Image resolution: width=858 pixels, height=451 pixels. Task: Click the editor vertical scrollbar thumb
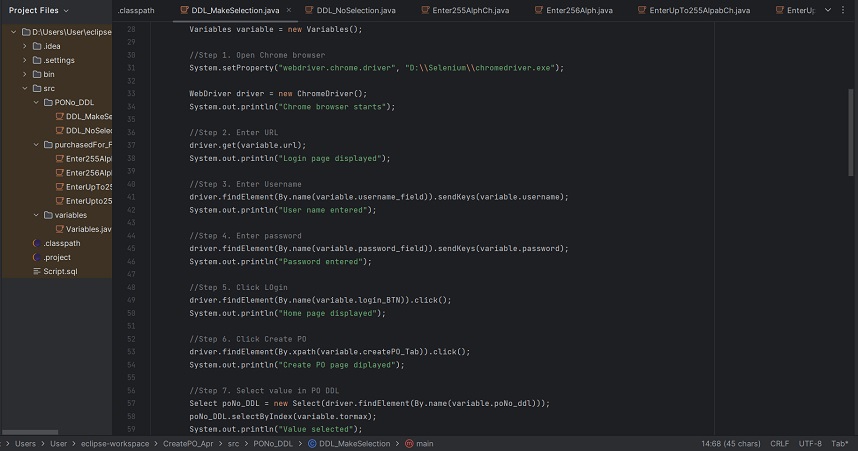(850, 132)
